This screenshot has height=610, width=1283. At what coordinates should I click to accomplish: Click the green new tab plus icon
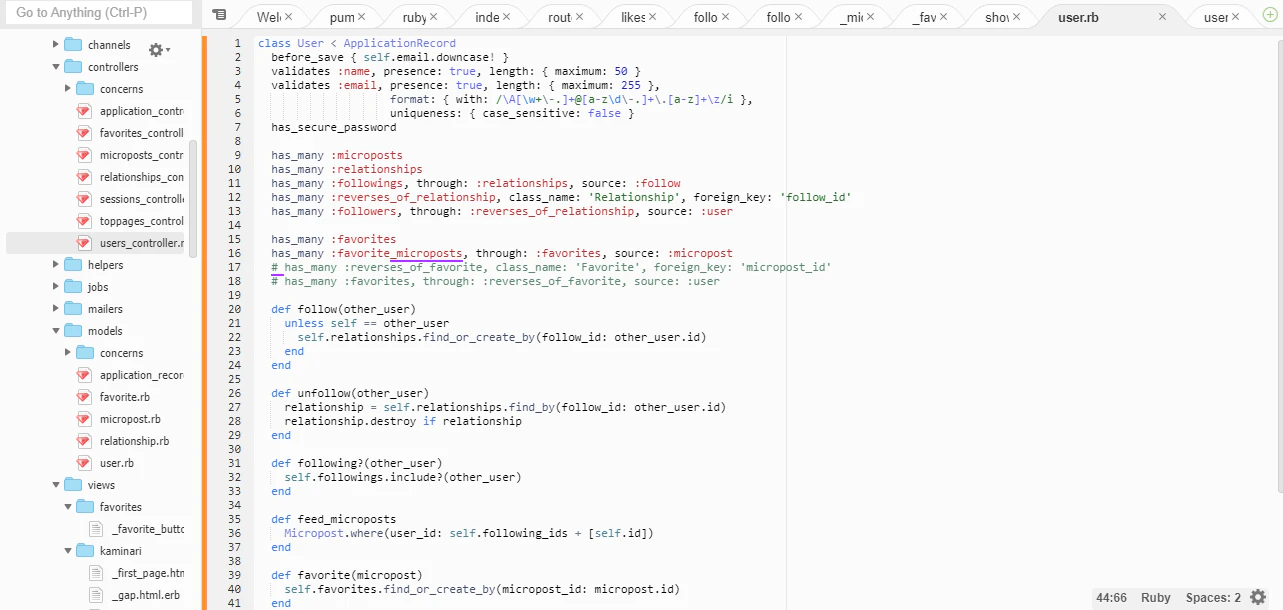pos(1268,17)
